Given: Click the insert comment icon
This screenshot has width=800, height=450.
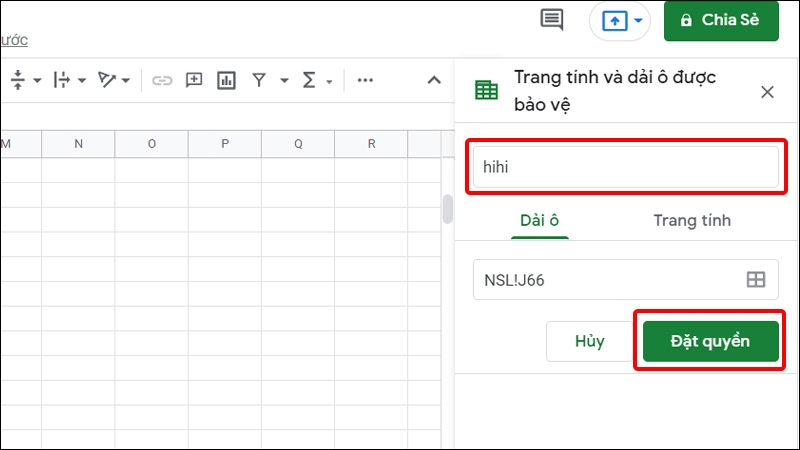Looking at the screenshot, I should tap(194, 80).
